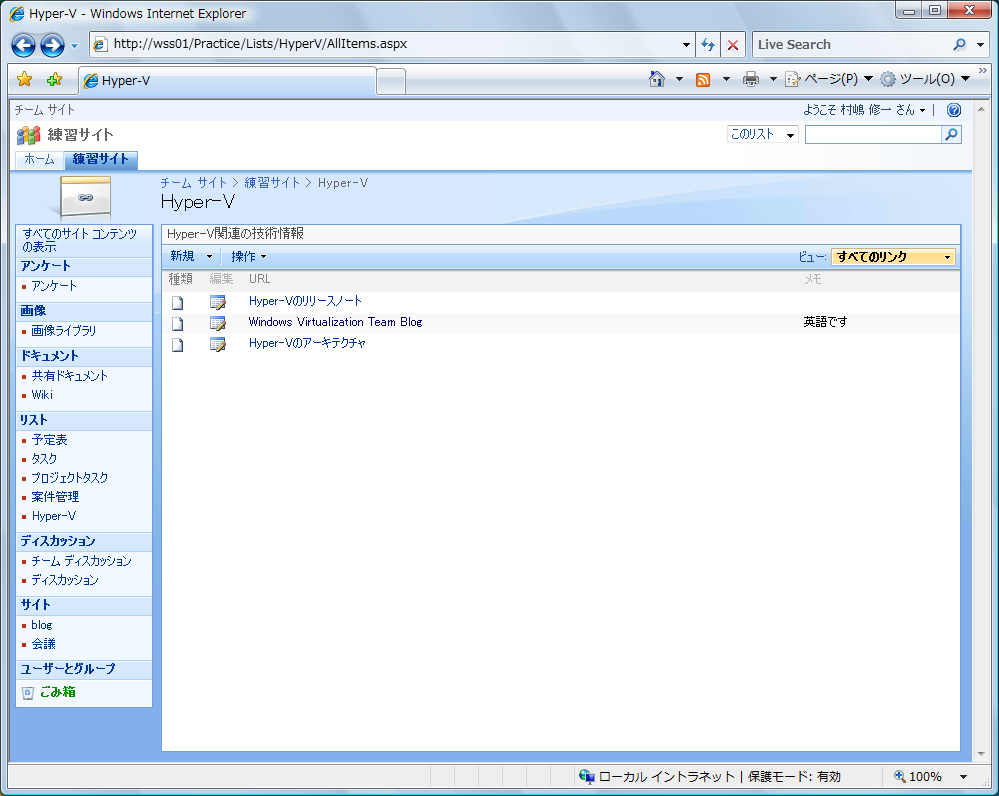Click the browser Forward arrow

52,45
